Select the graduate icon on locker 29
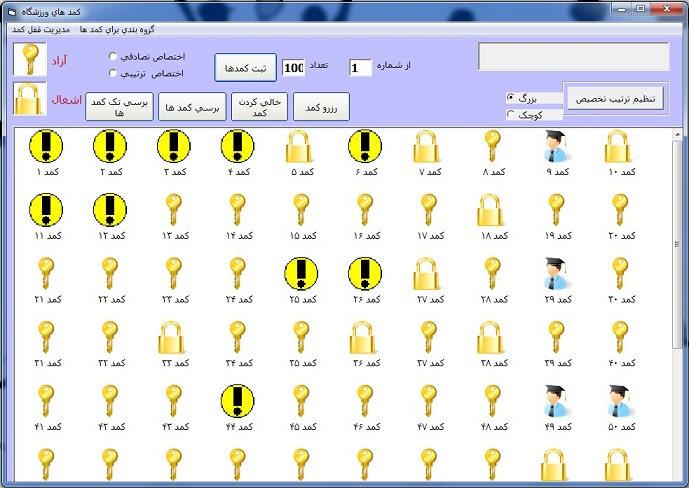The image size is (689, 488). (x=556, y=273)
